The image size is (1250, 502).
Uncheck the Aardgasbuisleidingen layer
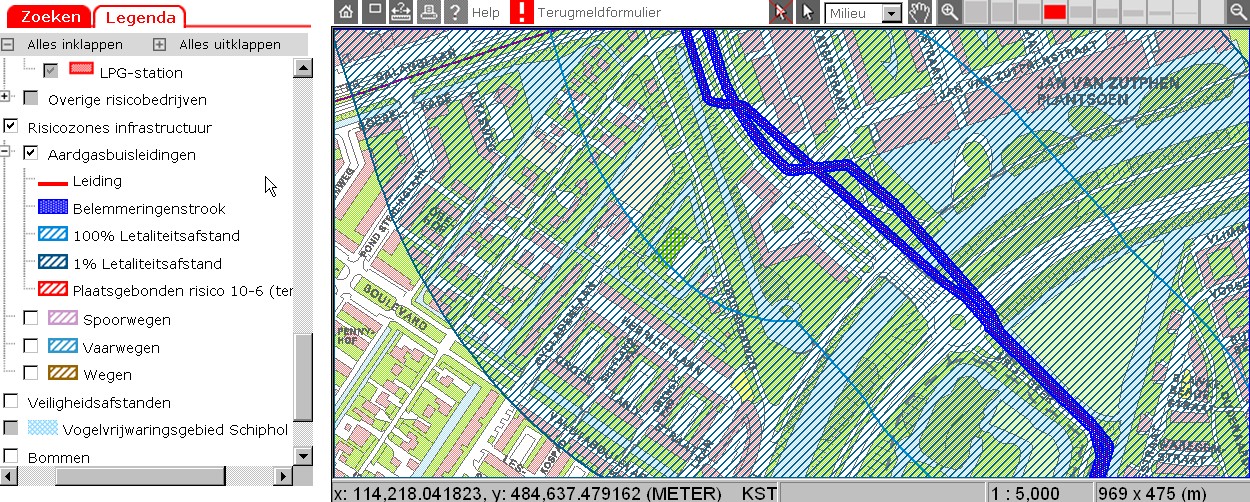click(x=31, y=154)
